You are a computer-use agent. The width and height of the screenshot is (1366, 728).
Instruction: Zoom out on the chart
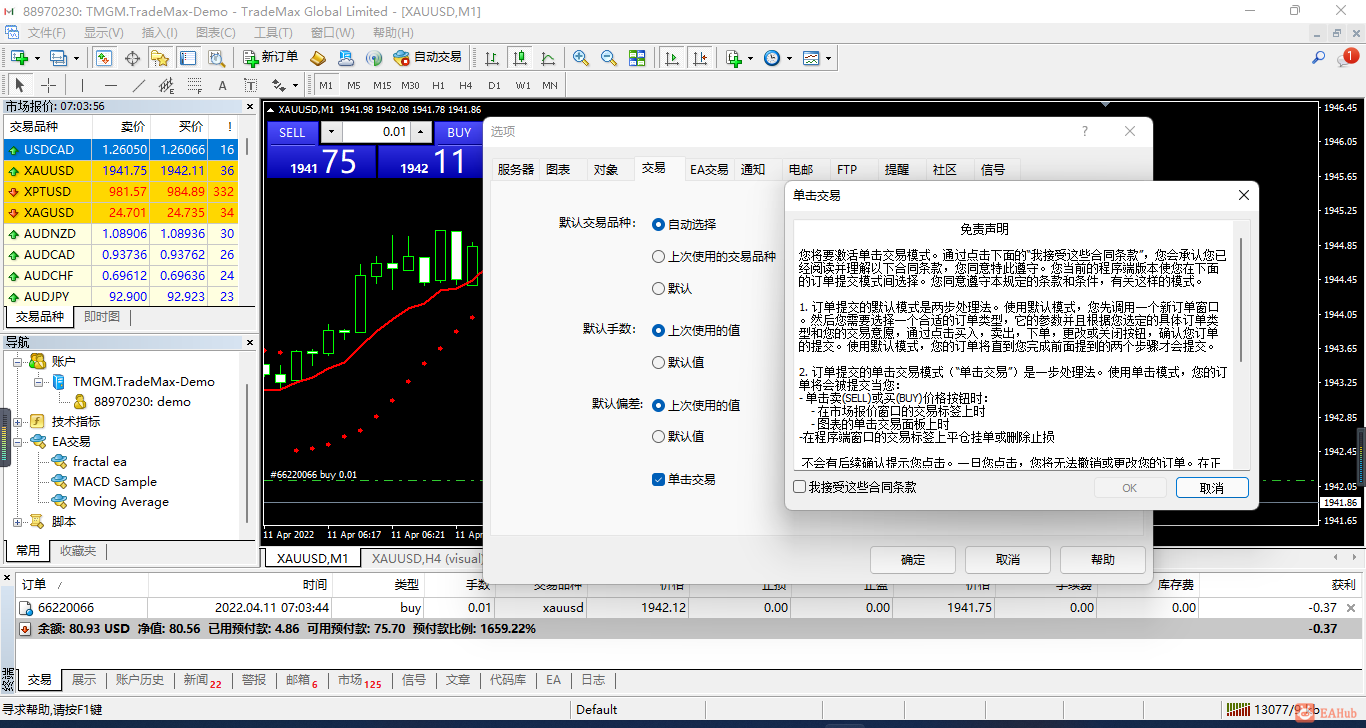[x=608, y=58]
